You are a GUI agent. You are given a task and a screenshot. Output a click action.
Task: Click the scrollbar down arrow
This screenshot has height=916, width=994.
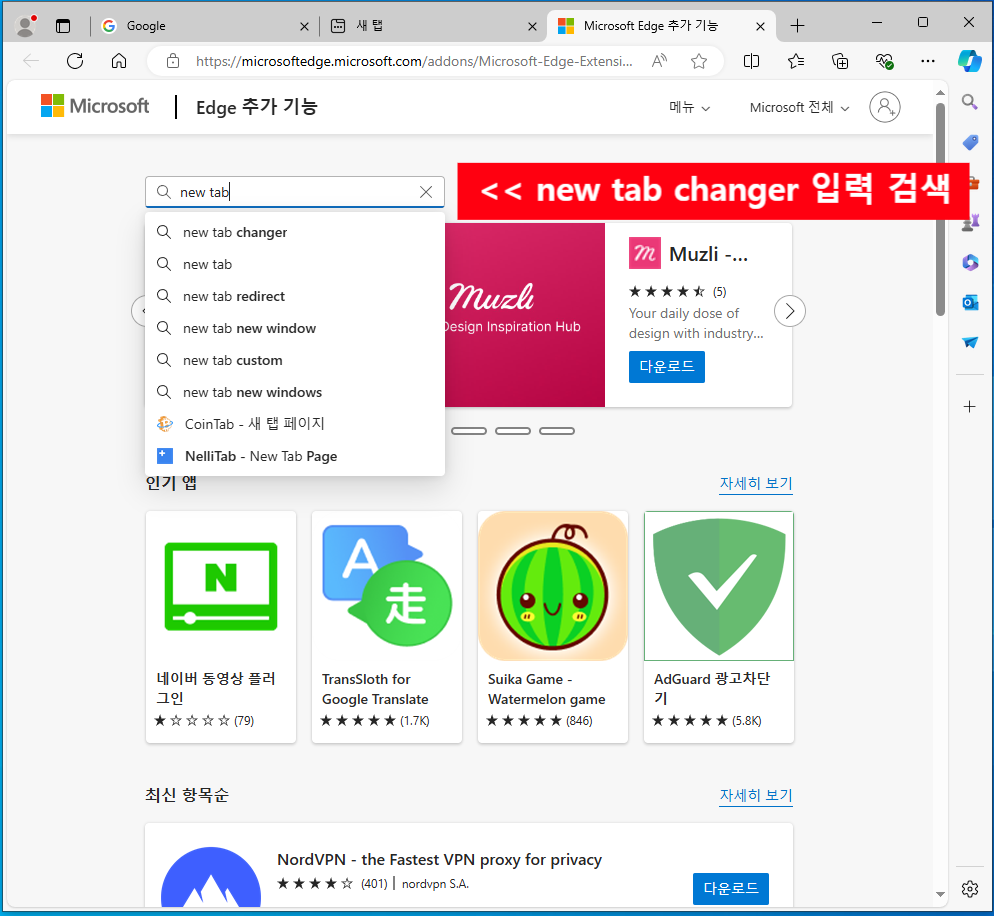pyautogui.click(x=940, y=894)
